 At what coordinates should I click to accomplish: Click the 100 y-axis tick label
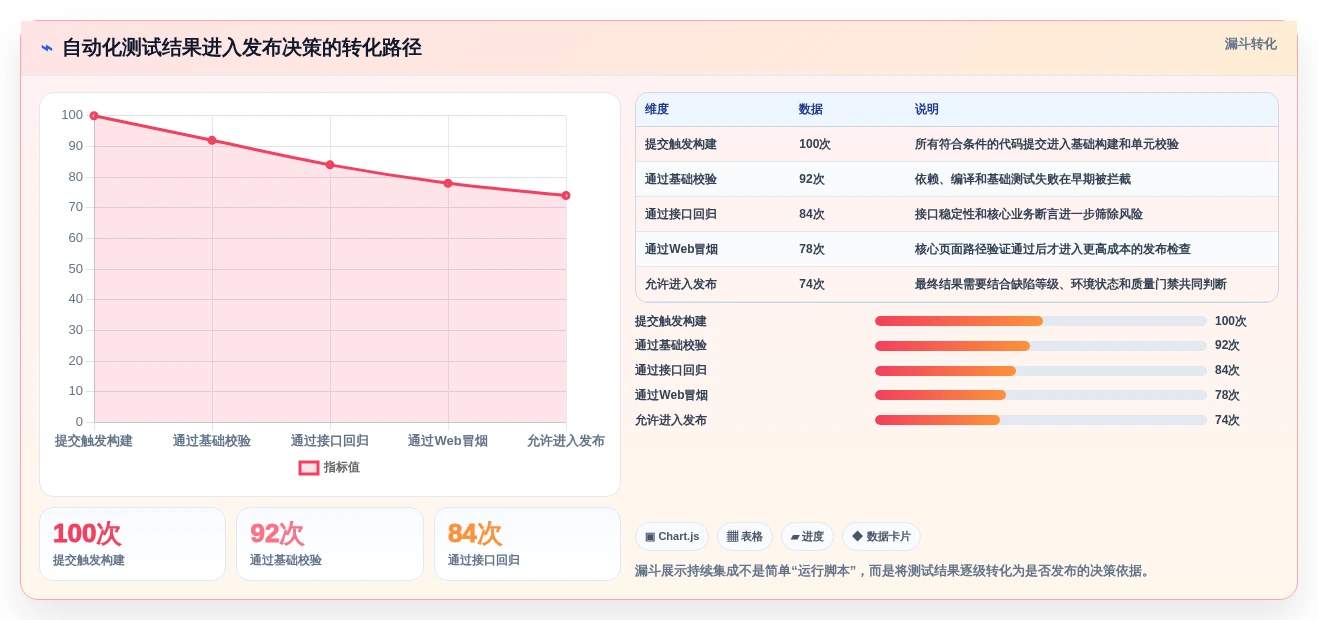(x=72, y=115)
